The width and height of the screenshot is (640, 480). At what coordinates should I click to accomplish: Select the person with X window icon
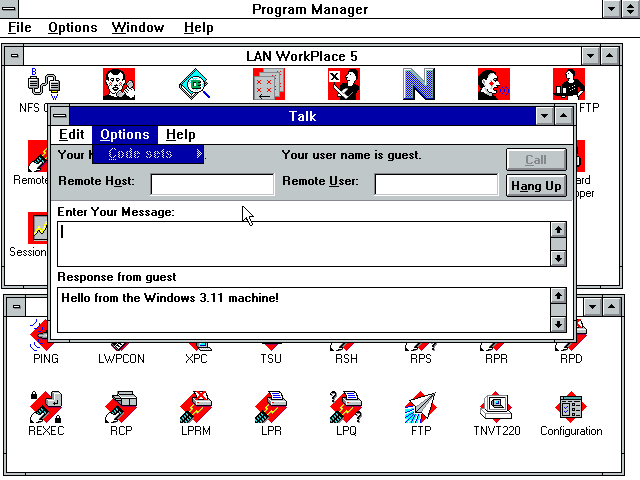[344, 84]
